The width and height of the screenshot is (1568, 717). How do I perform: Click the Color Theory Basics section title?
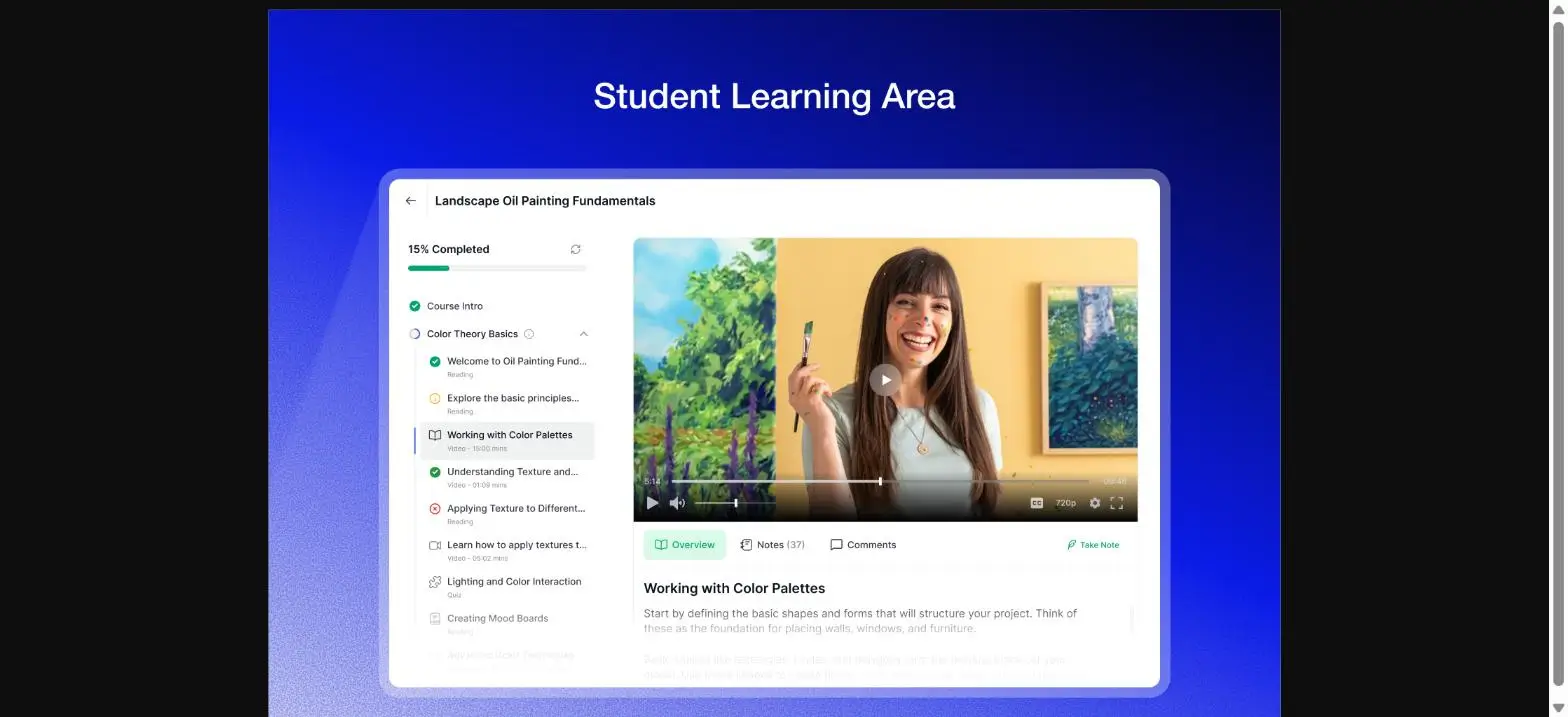tap(472, 334)
